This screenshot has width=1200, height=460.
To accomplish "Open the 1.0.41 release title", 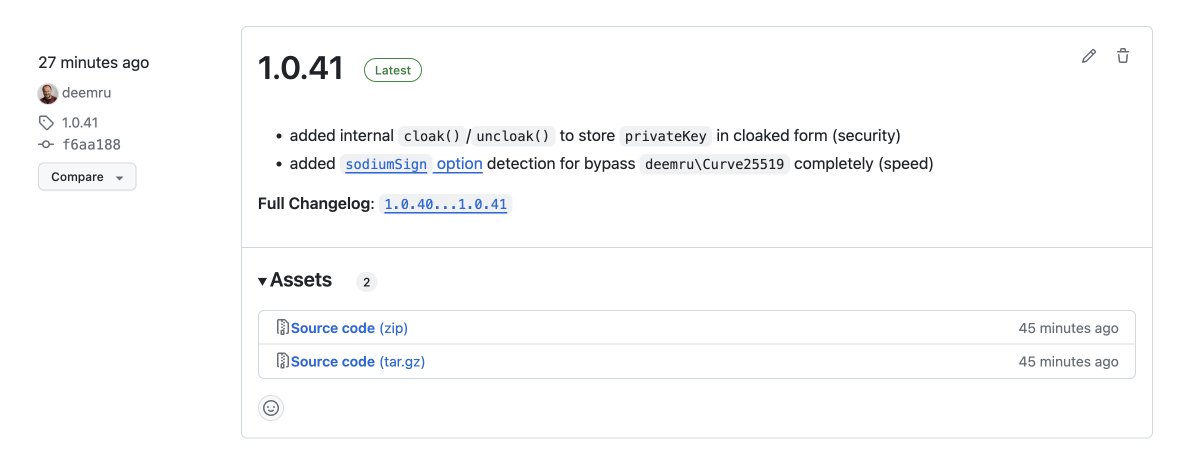I will pos(301,68).
